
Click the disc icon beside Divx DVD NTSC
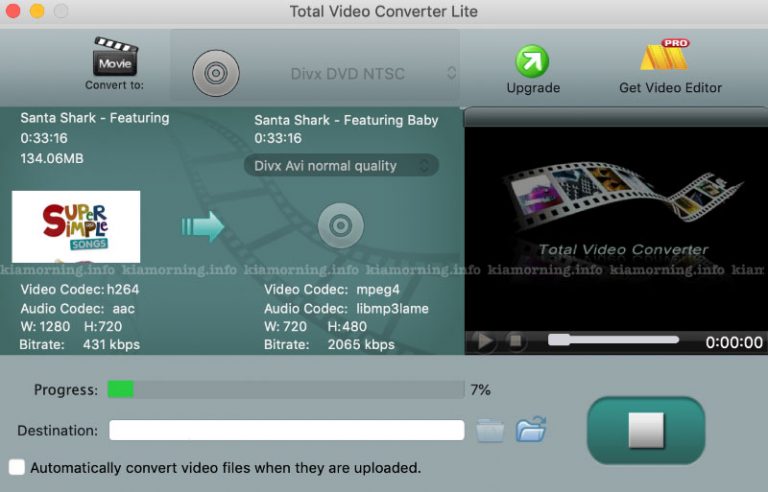tap(215, 73)
